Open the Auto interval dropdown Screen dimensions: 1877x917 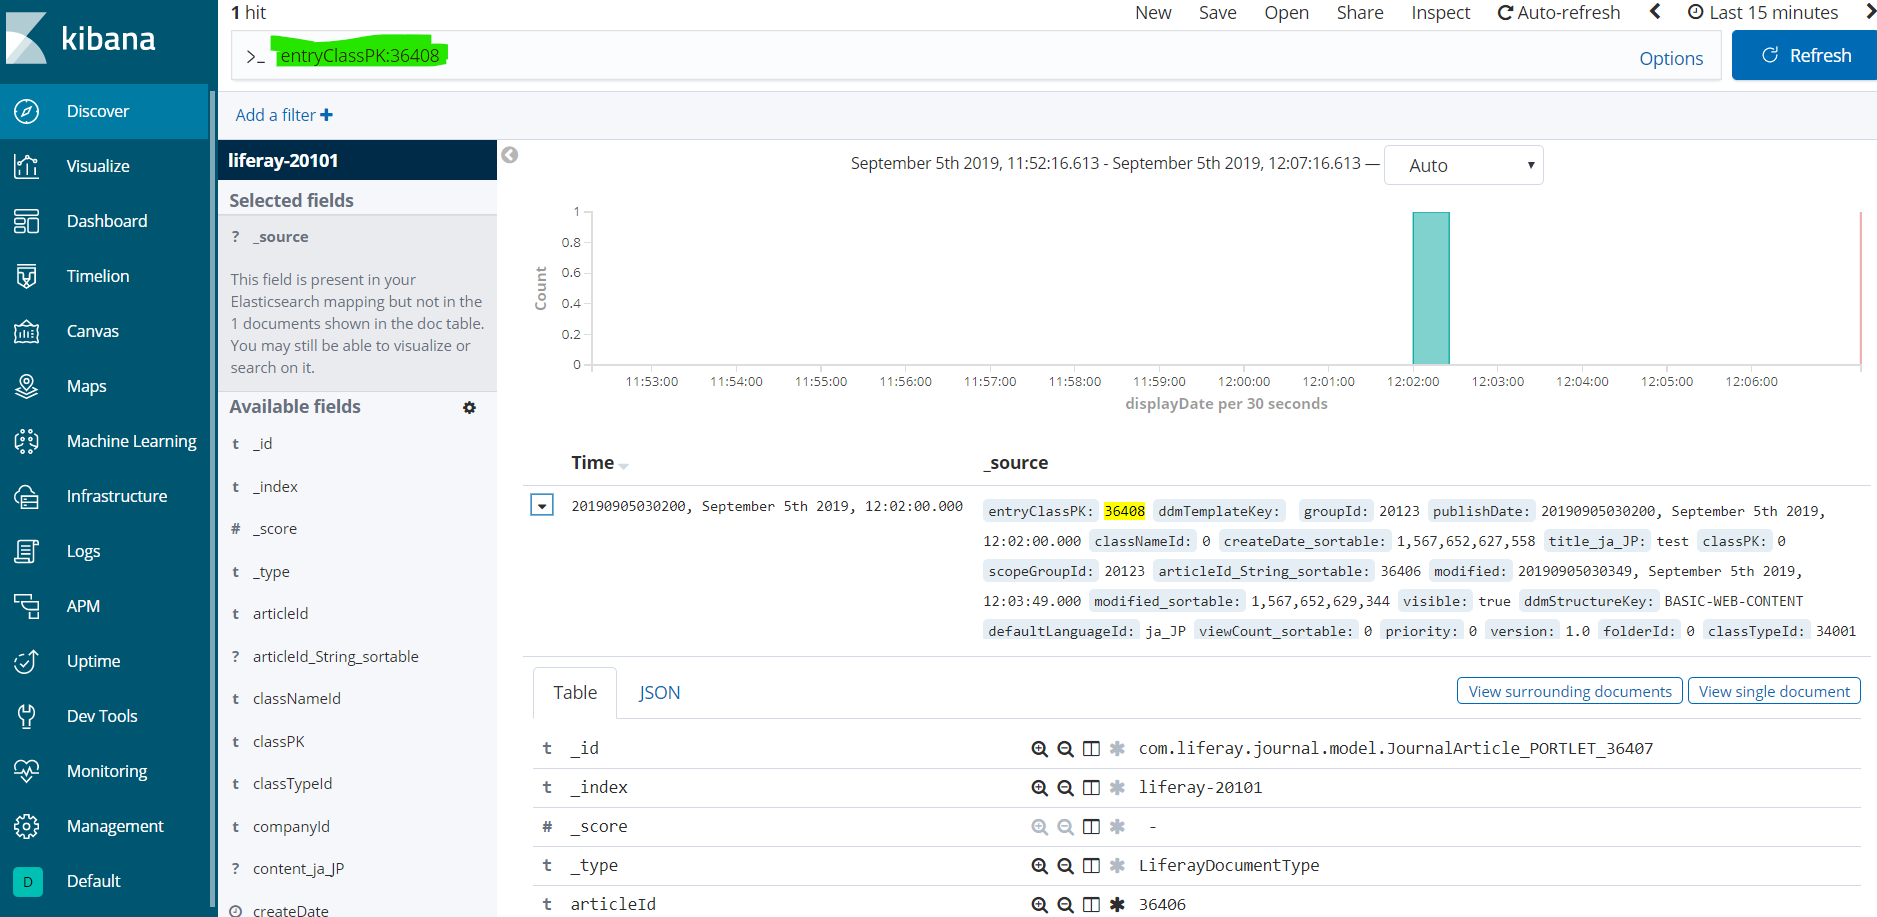tap(1464, 165)
